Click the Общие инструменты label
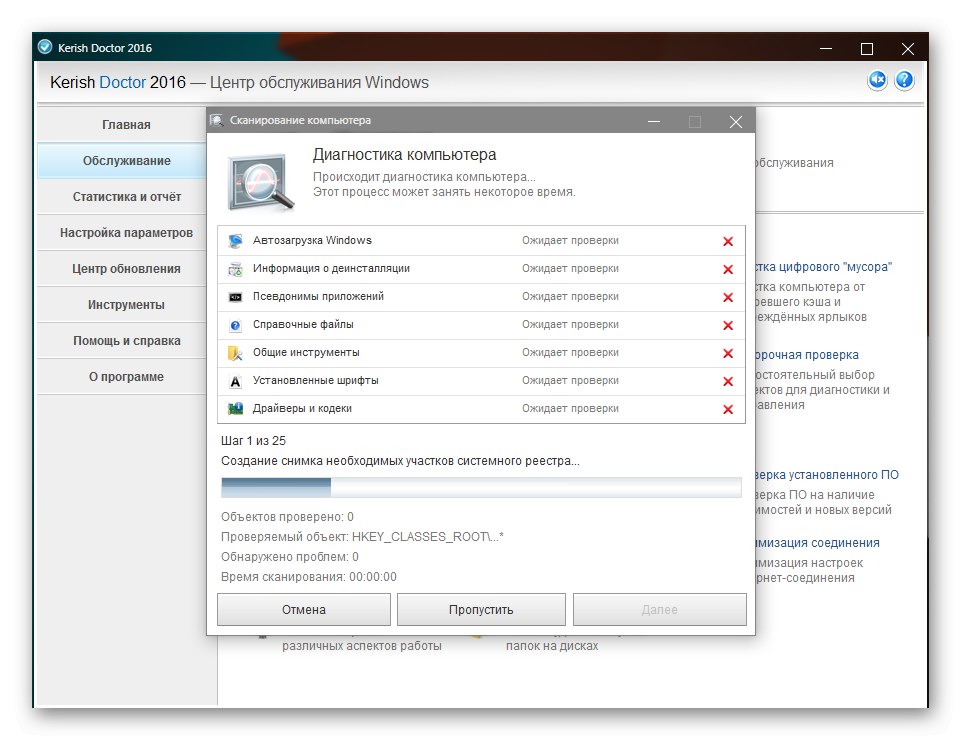 click(306, 353)
